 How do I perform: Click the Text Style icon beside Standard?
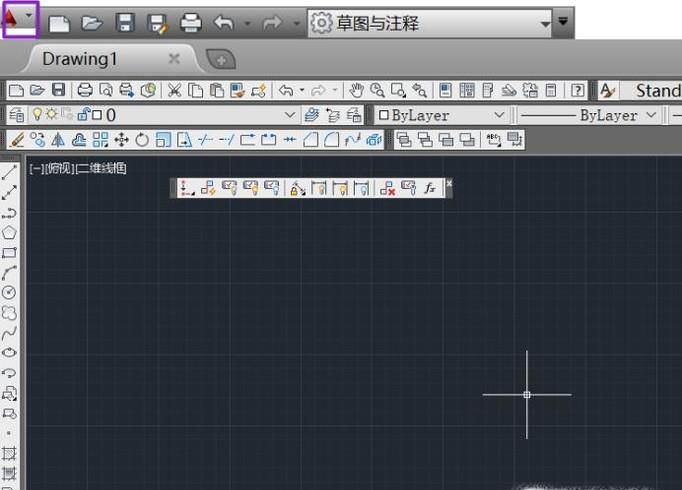click(607, 90)
